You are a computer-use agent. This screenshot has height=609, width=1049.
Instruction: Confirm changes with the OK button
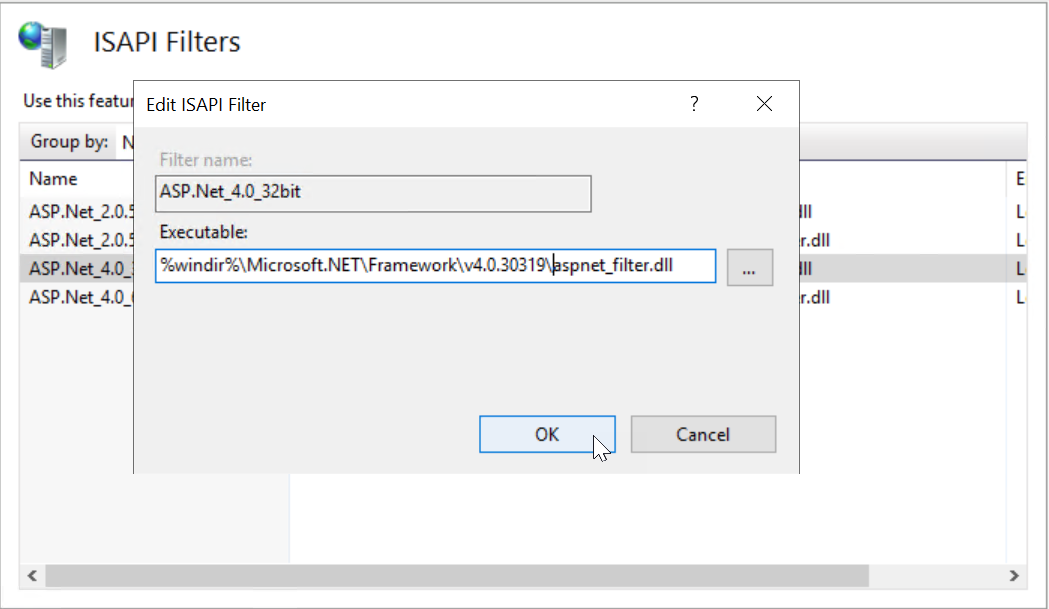pos(547,434)
